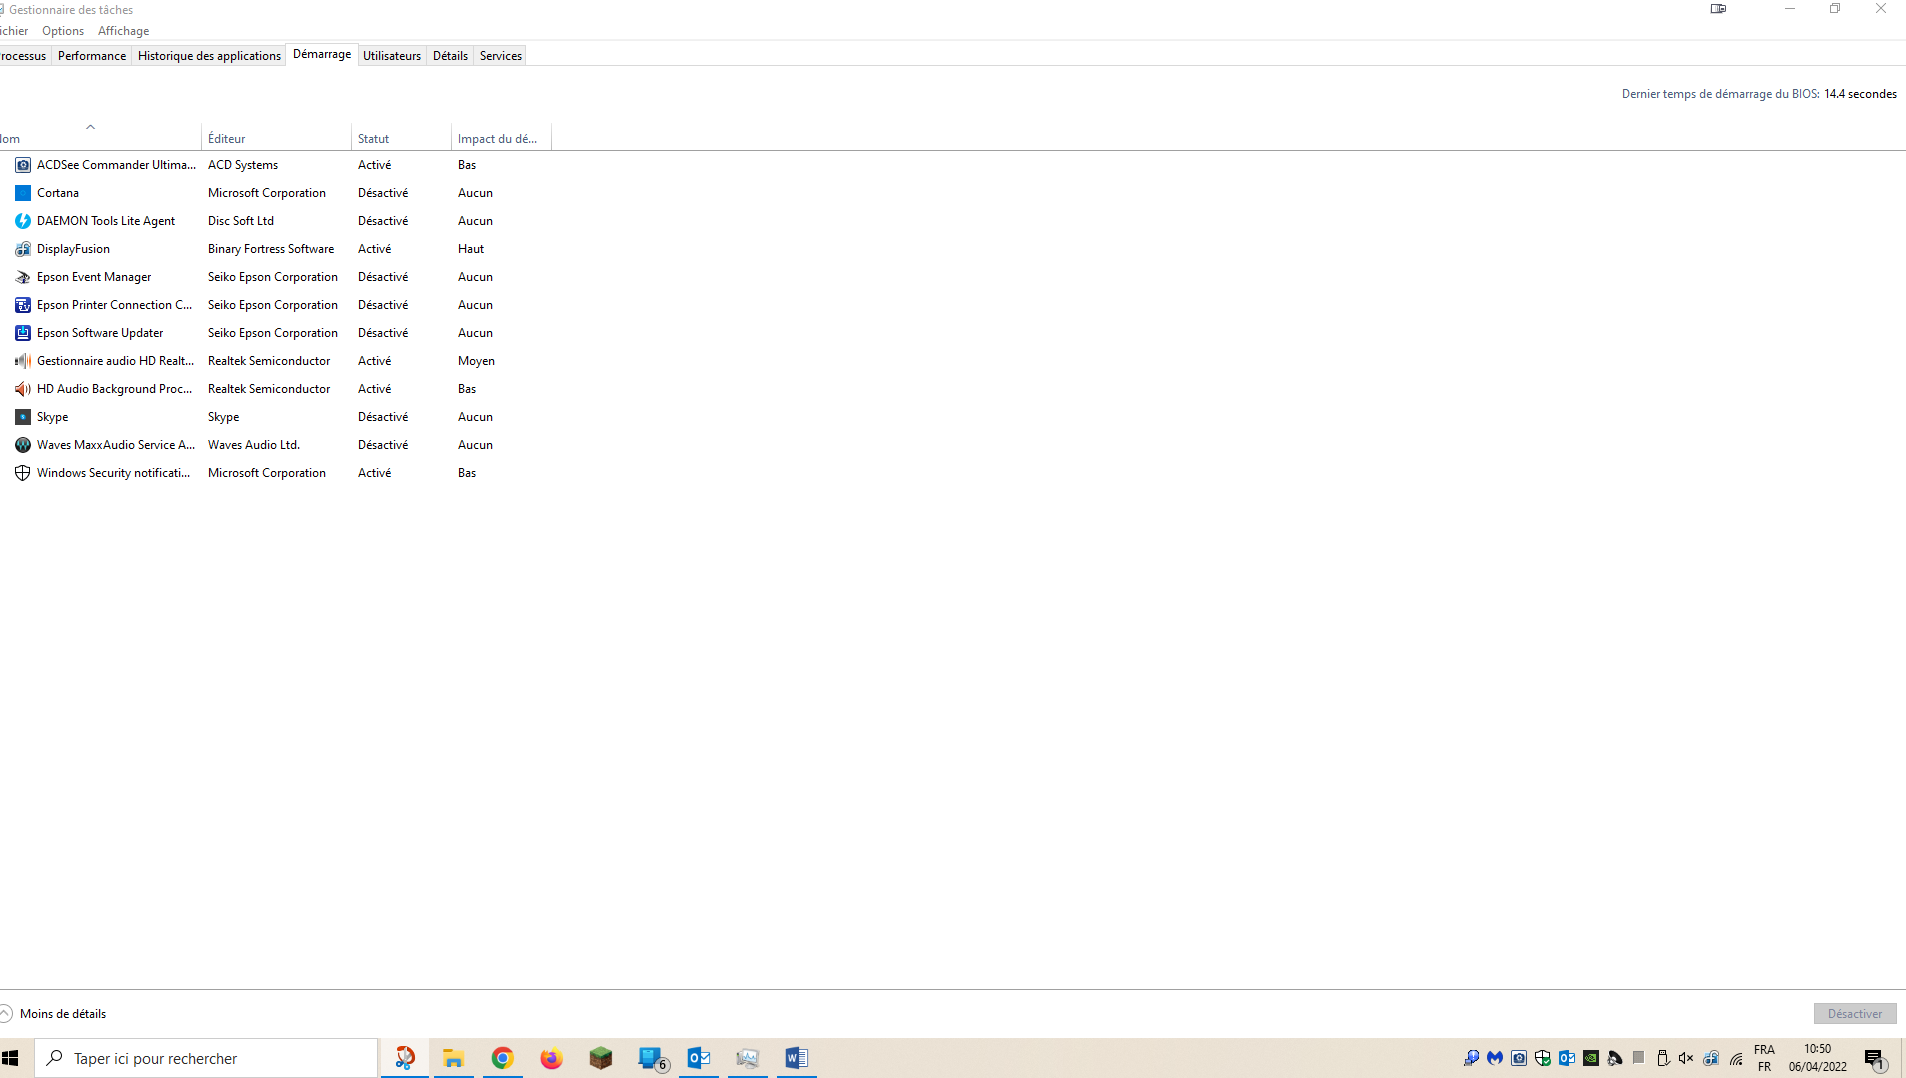Image resolution: width=1906 pixels, height=1078 pixels.
Task: Open the Historique des applications tab
Action: pos(209,56)
